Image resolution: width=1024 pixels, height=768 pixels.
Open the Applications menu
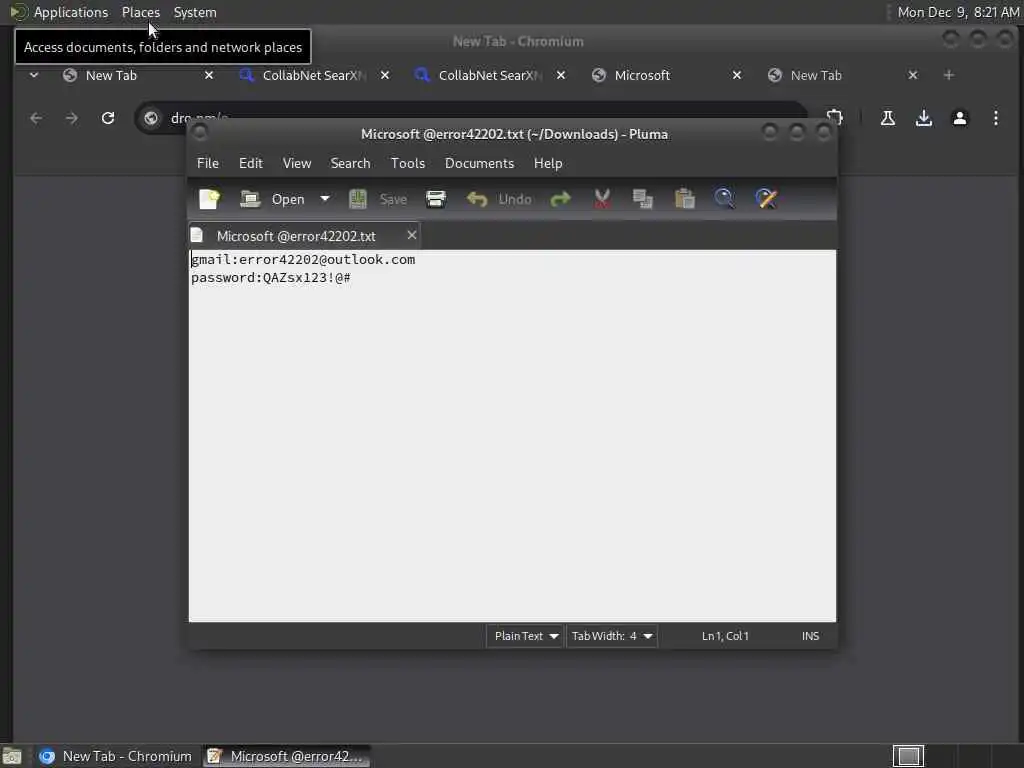click(x=71, y=12)
